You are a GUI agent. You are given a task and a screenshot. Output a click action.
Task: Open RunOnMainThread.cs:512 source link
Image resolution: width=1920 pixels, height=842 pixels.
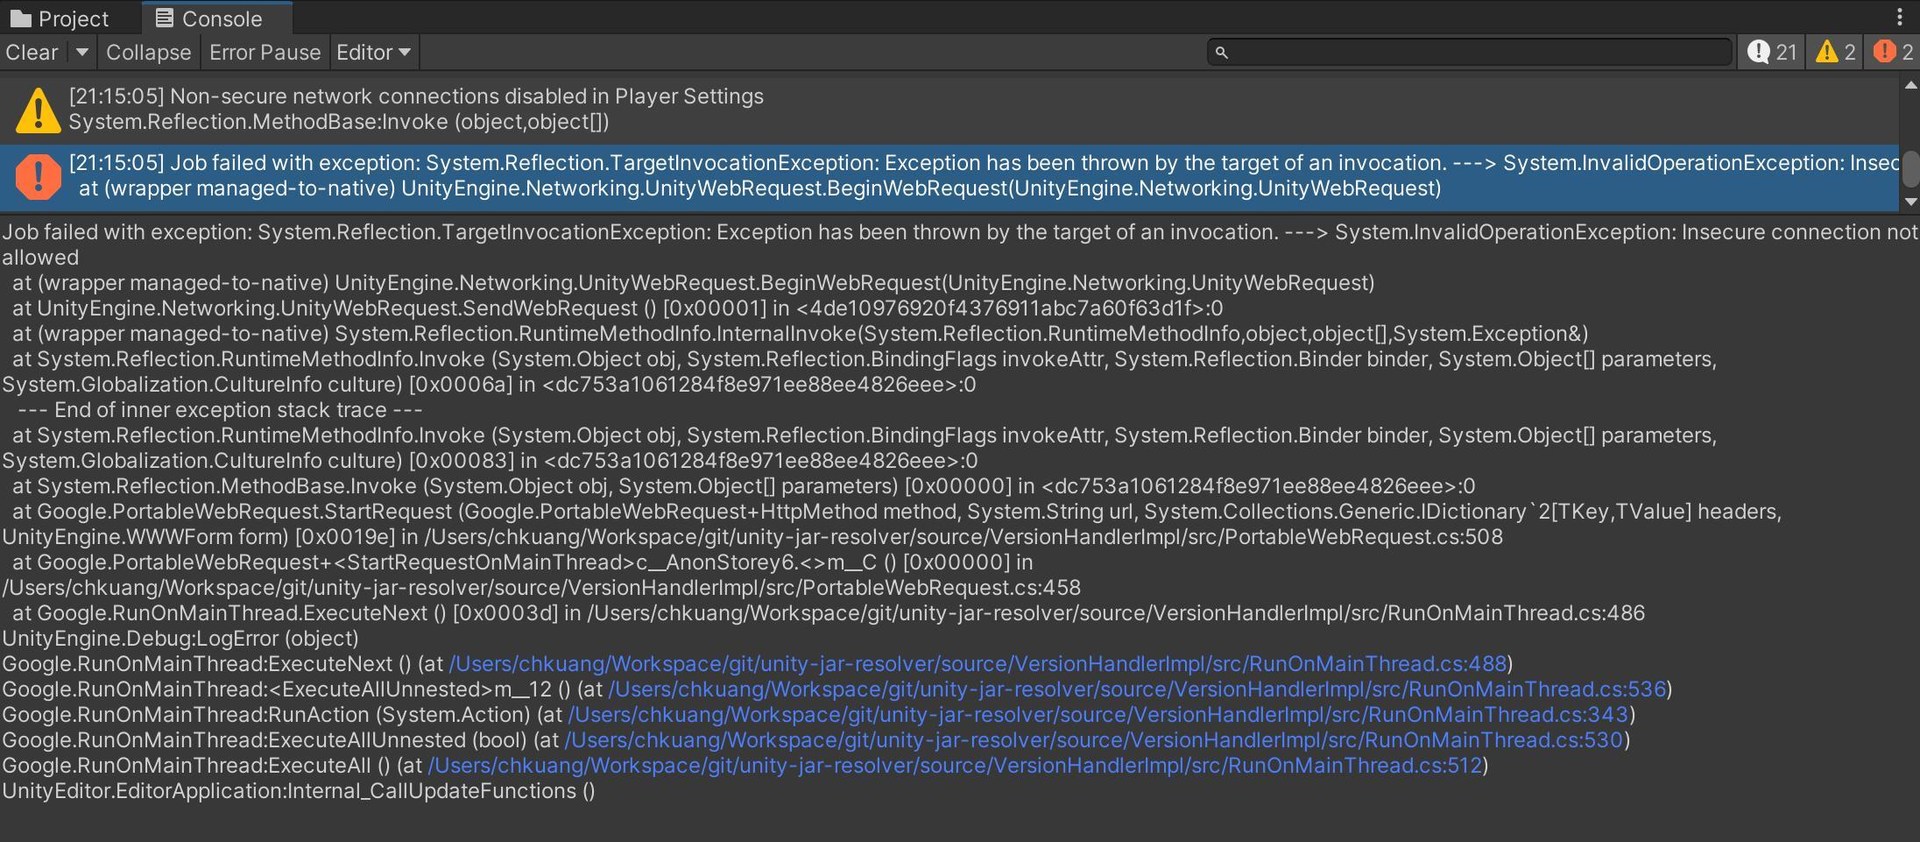pyautogui.click(x=956, y=766)
